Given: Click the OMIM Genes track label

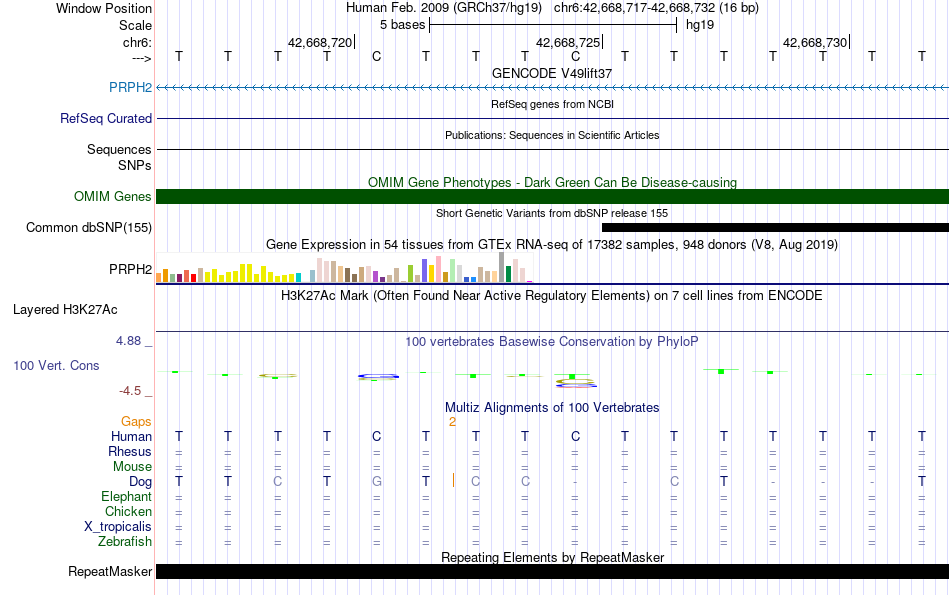Looking at the screenshot, I should pyautogui.click(x=113, y=196).
